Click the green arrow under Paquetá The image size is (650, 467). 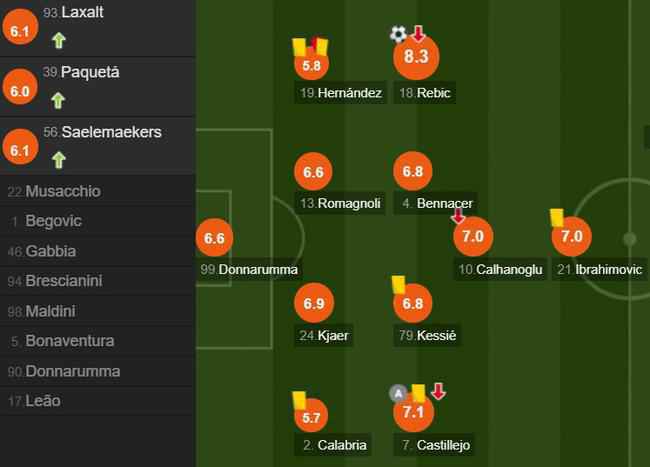coord(58,101)
